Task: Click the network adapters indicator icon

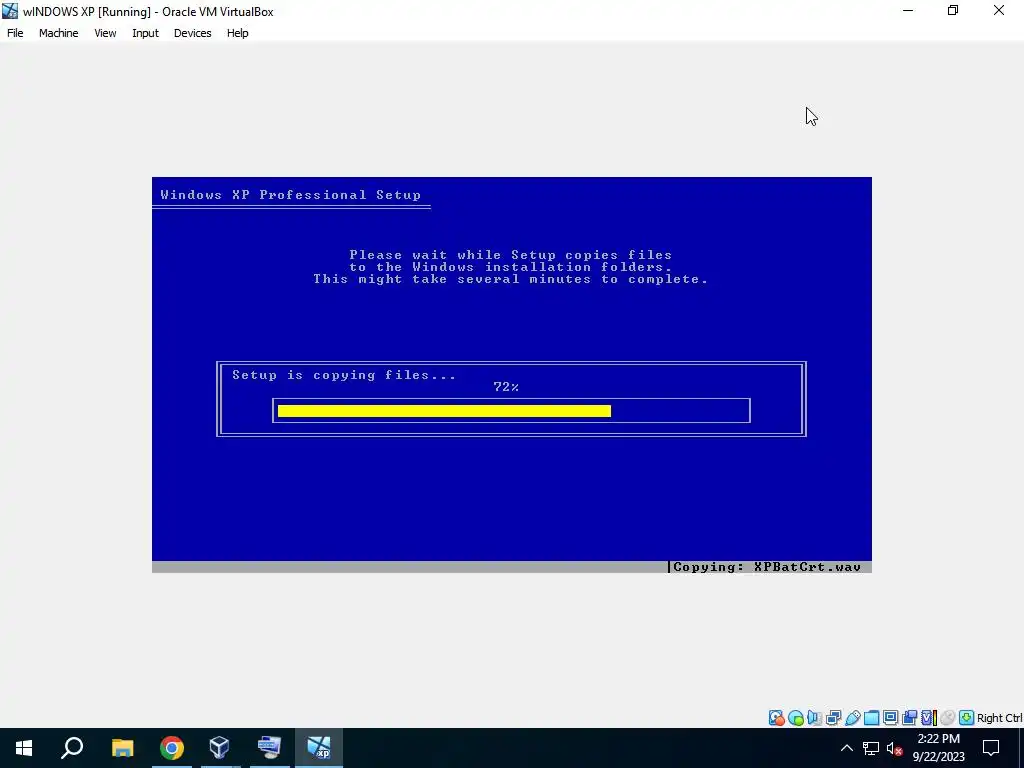Action: coord(833,718)
